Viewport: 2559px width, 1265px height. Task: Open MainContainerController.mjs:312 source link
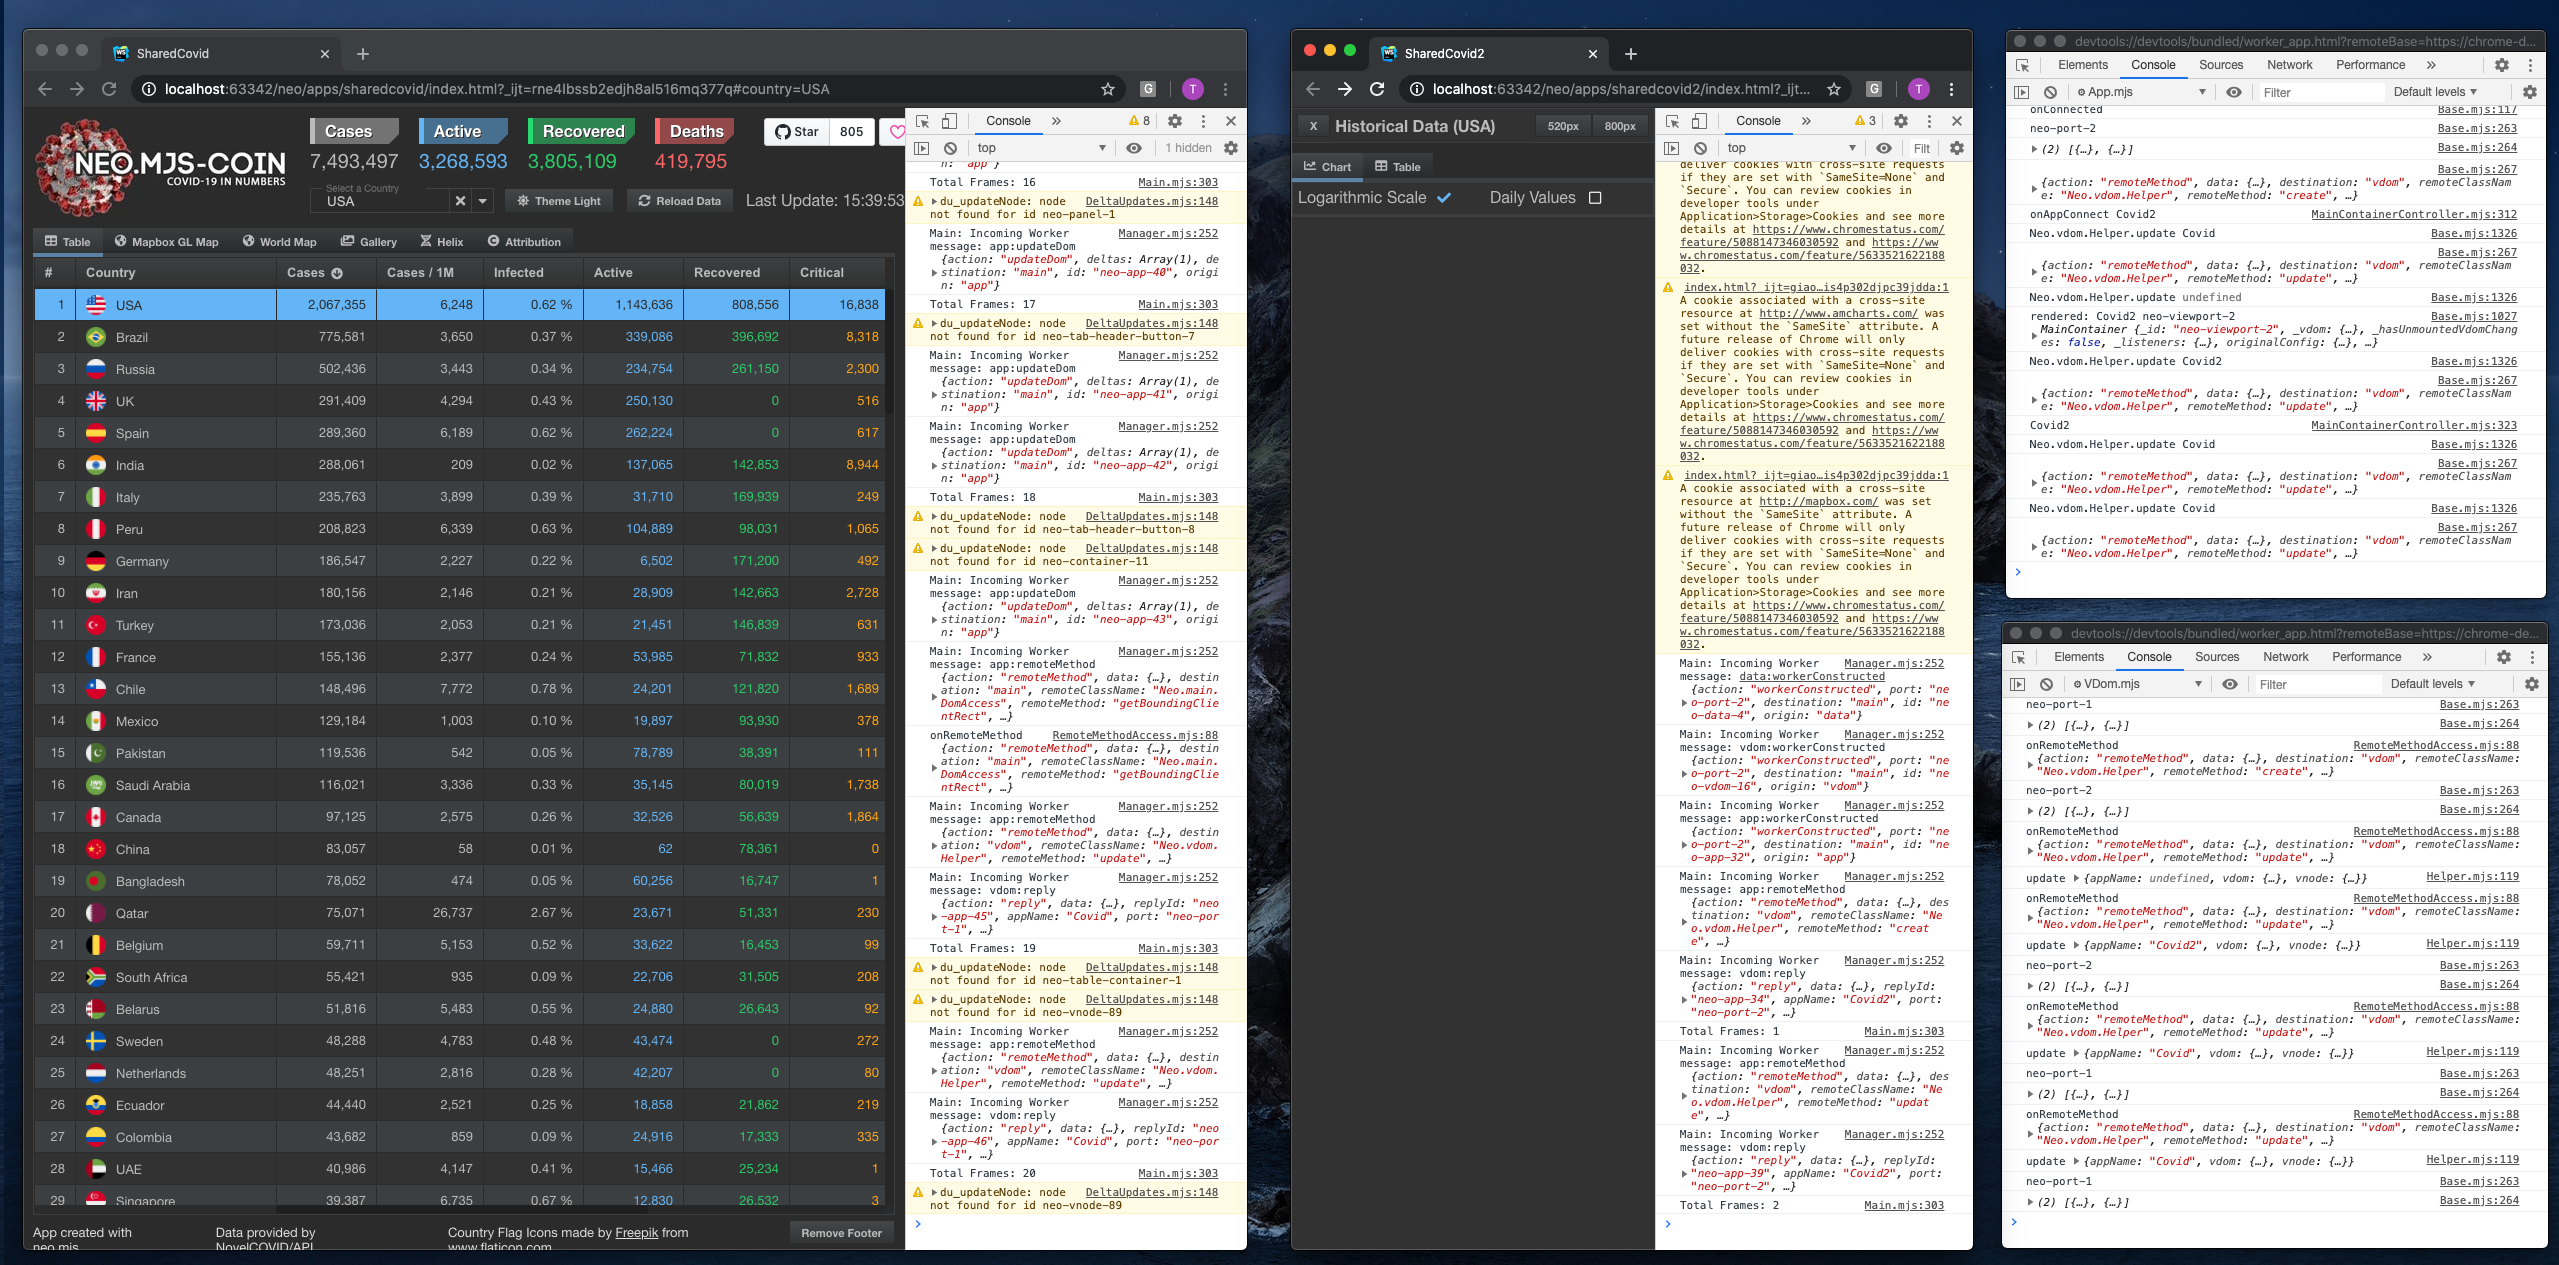[x=2413, y=214]
